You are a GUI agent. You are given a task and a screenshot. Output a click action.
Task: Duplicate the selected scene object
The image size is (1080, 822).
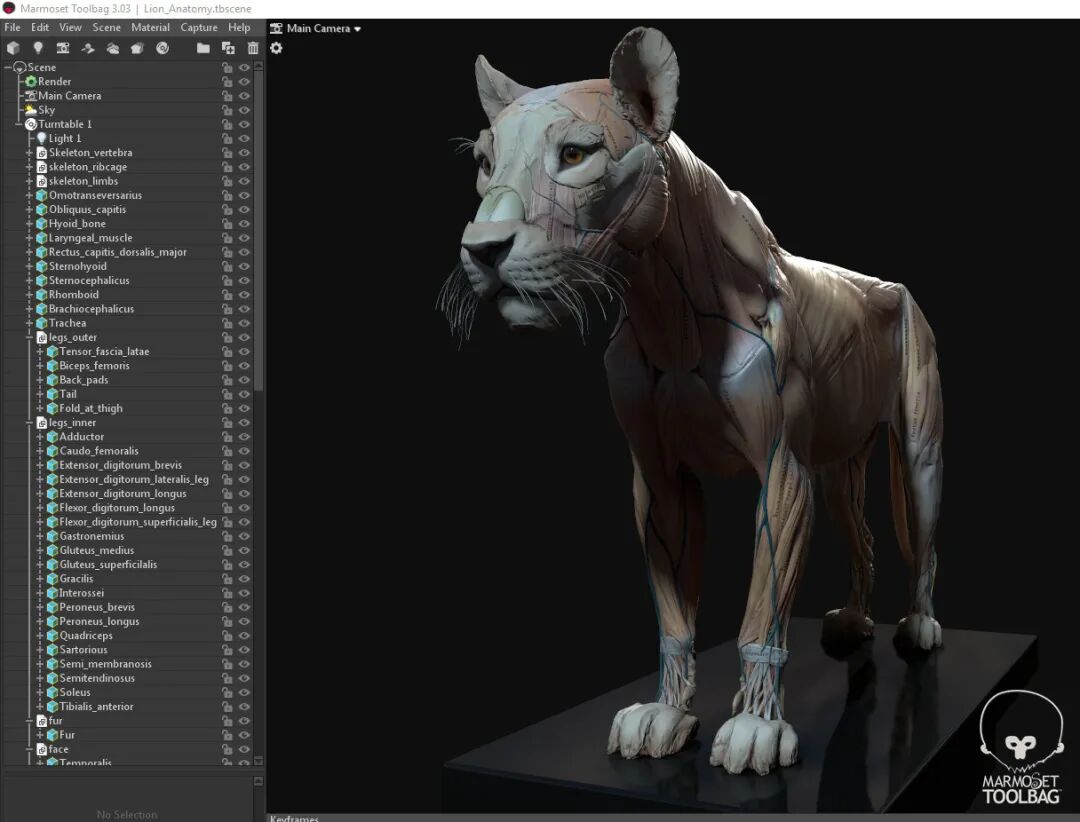tap(228, 48)
